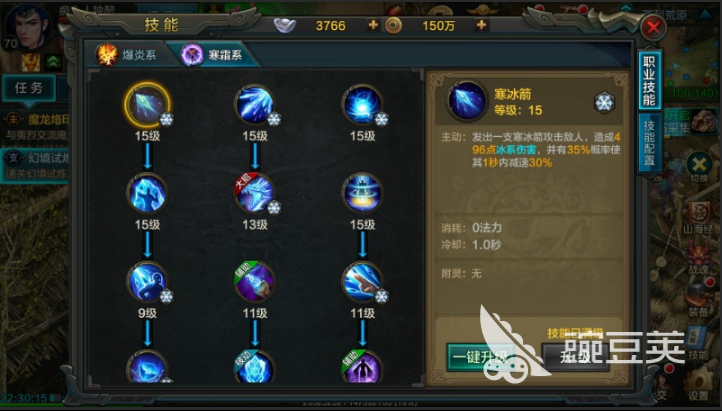
Task: Switch to the 爆炎系 tab
Action: click(127, 55)
